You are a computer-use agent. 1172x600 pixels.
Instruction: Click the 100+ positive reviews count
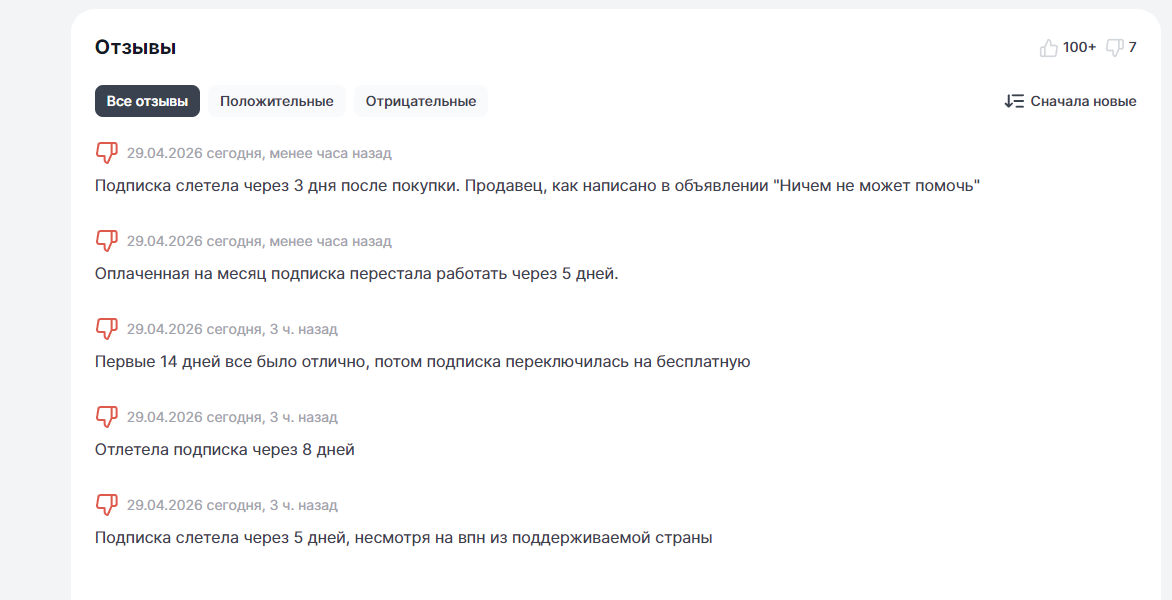click(1079, 47)
